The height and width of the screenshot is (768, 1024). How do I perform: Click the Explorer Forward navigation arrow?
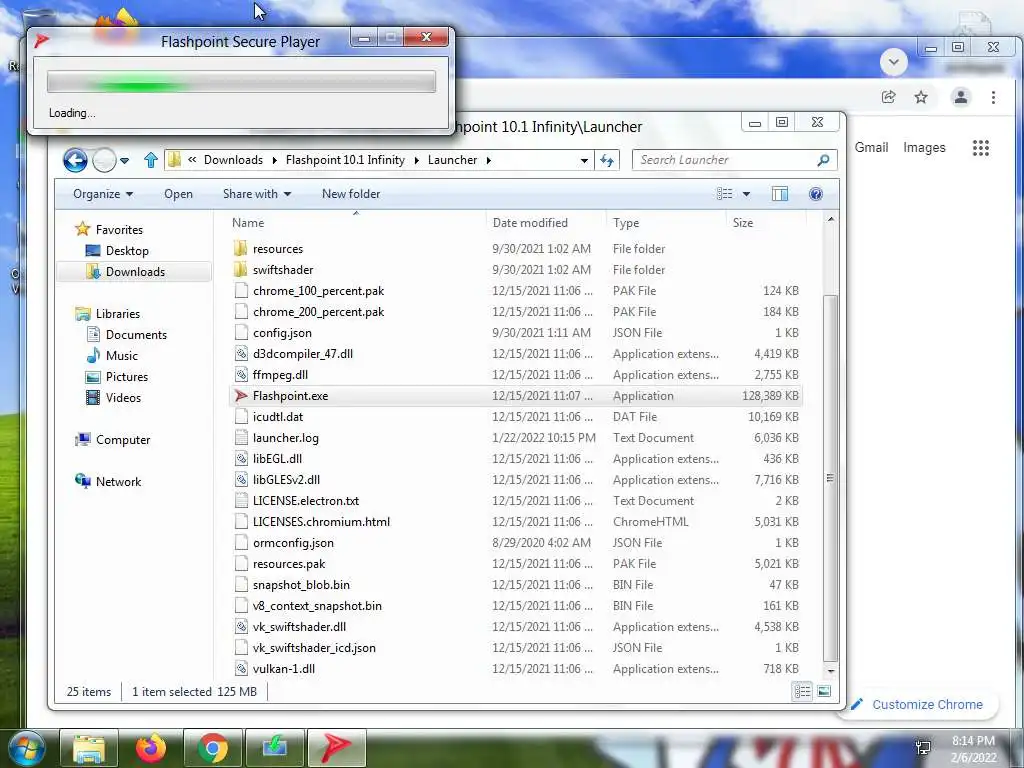click(x=104, y=160)
